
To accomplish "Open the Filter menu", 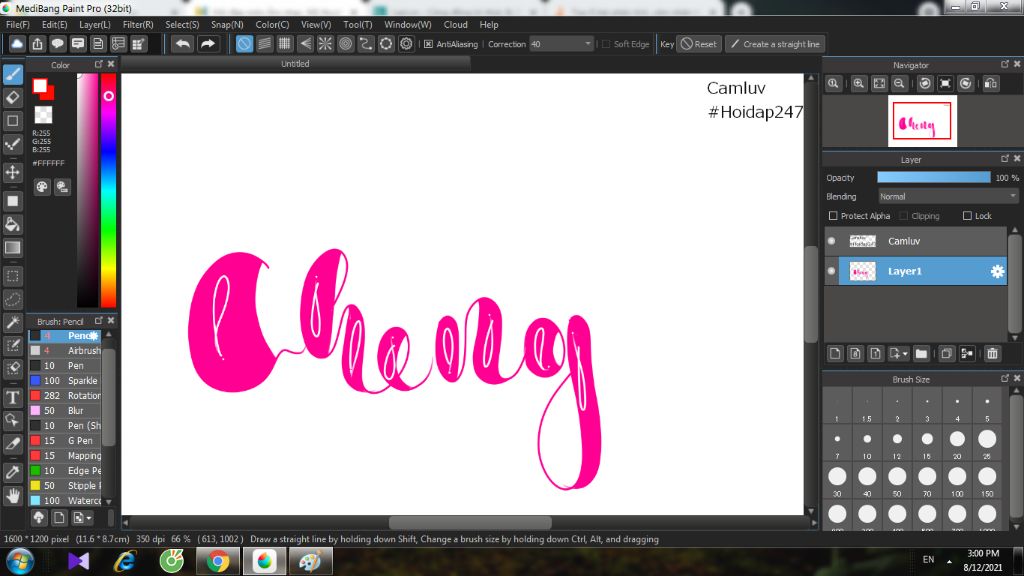I will coord(138,25).
